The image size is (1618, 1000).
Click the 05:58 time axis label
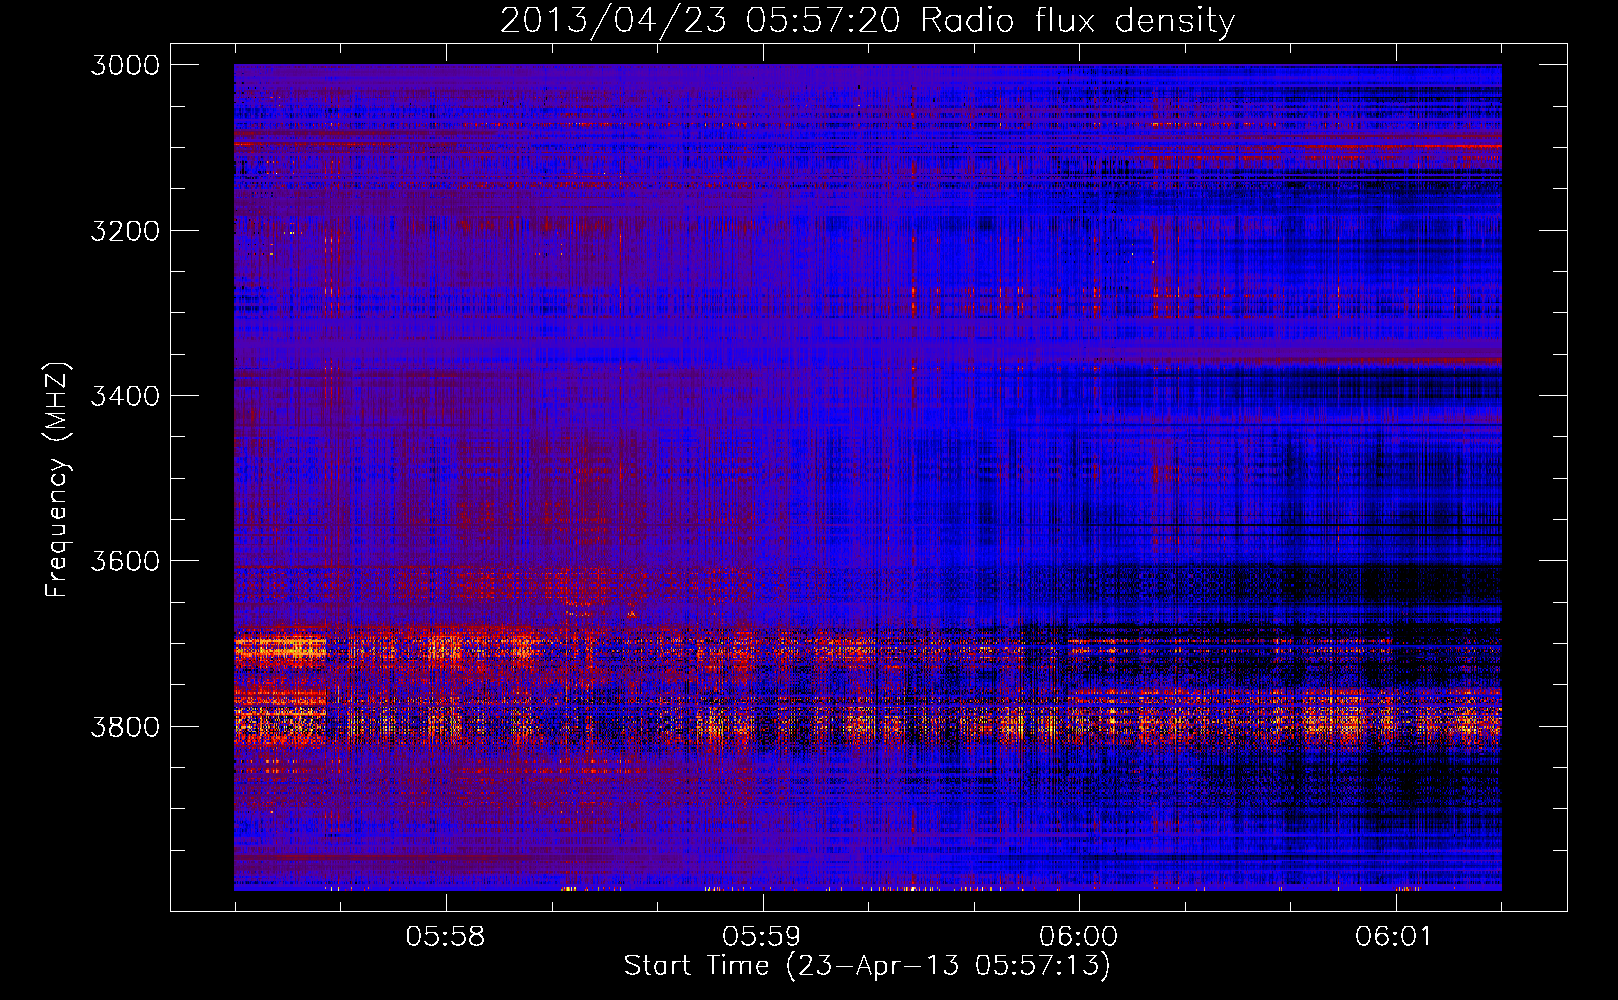point(445,936)
